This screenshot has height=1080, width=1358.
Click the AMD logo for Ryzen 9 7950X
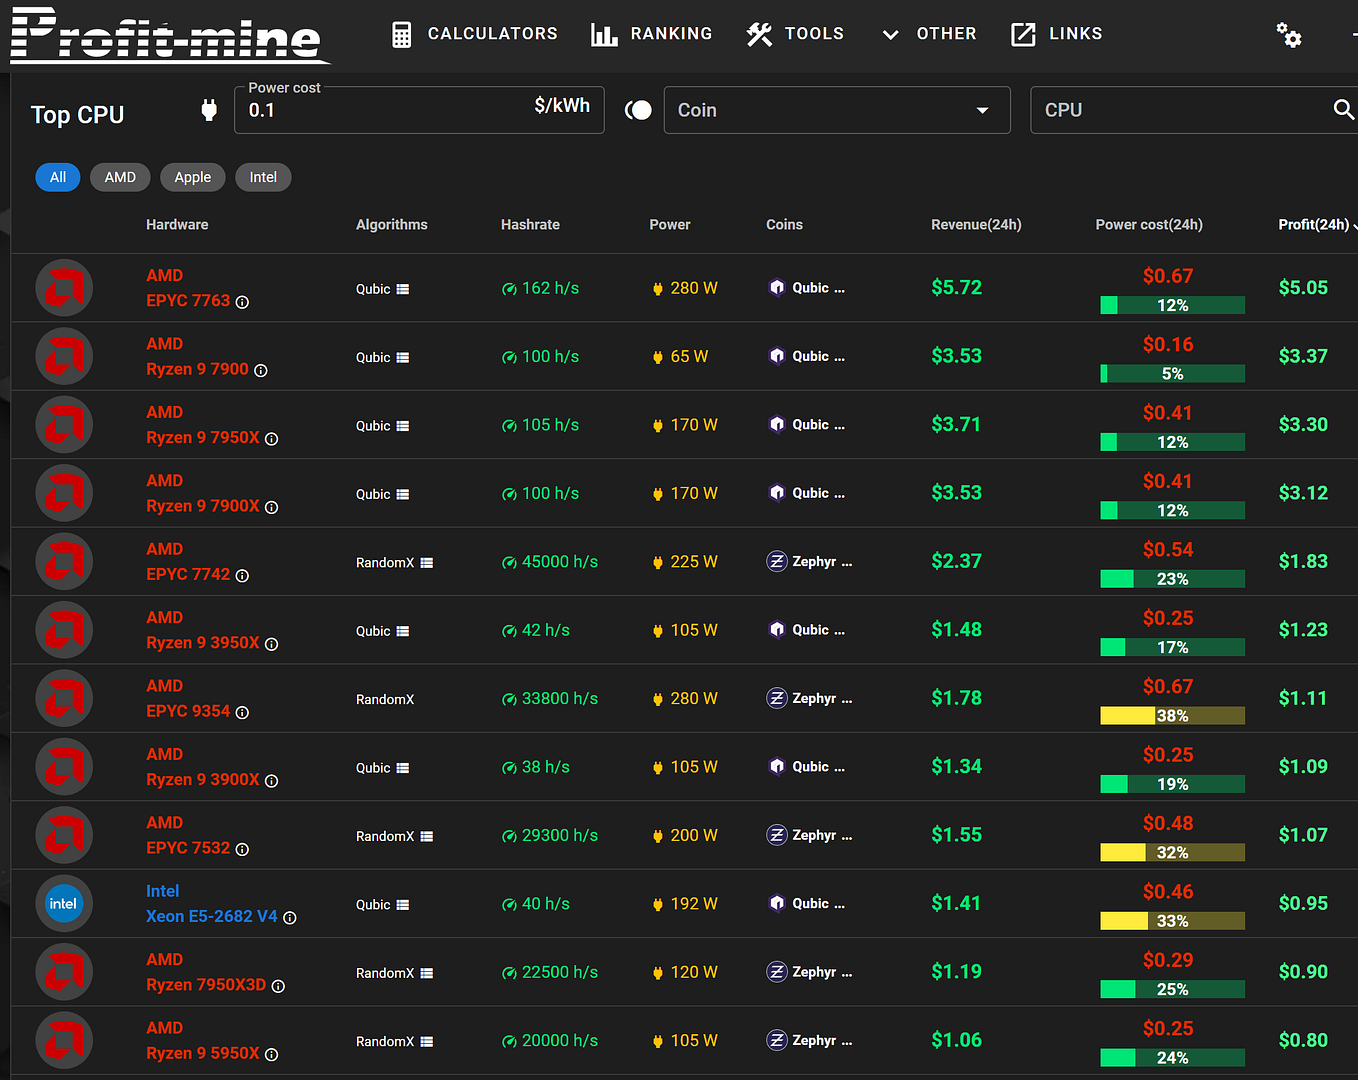pyautogui.click(x=64, y=425)
